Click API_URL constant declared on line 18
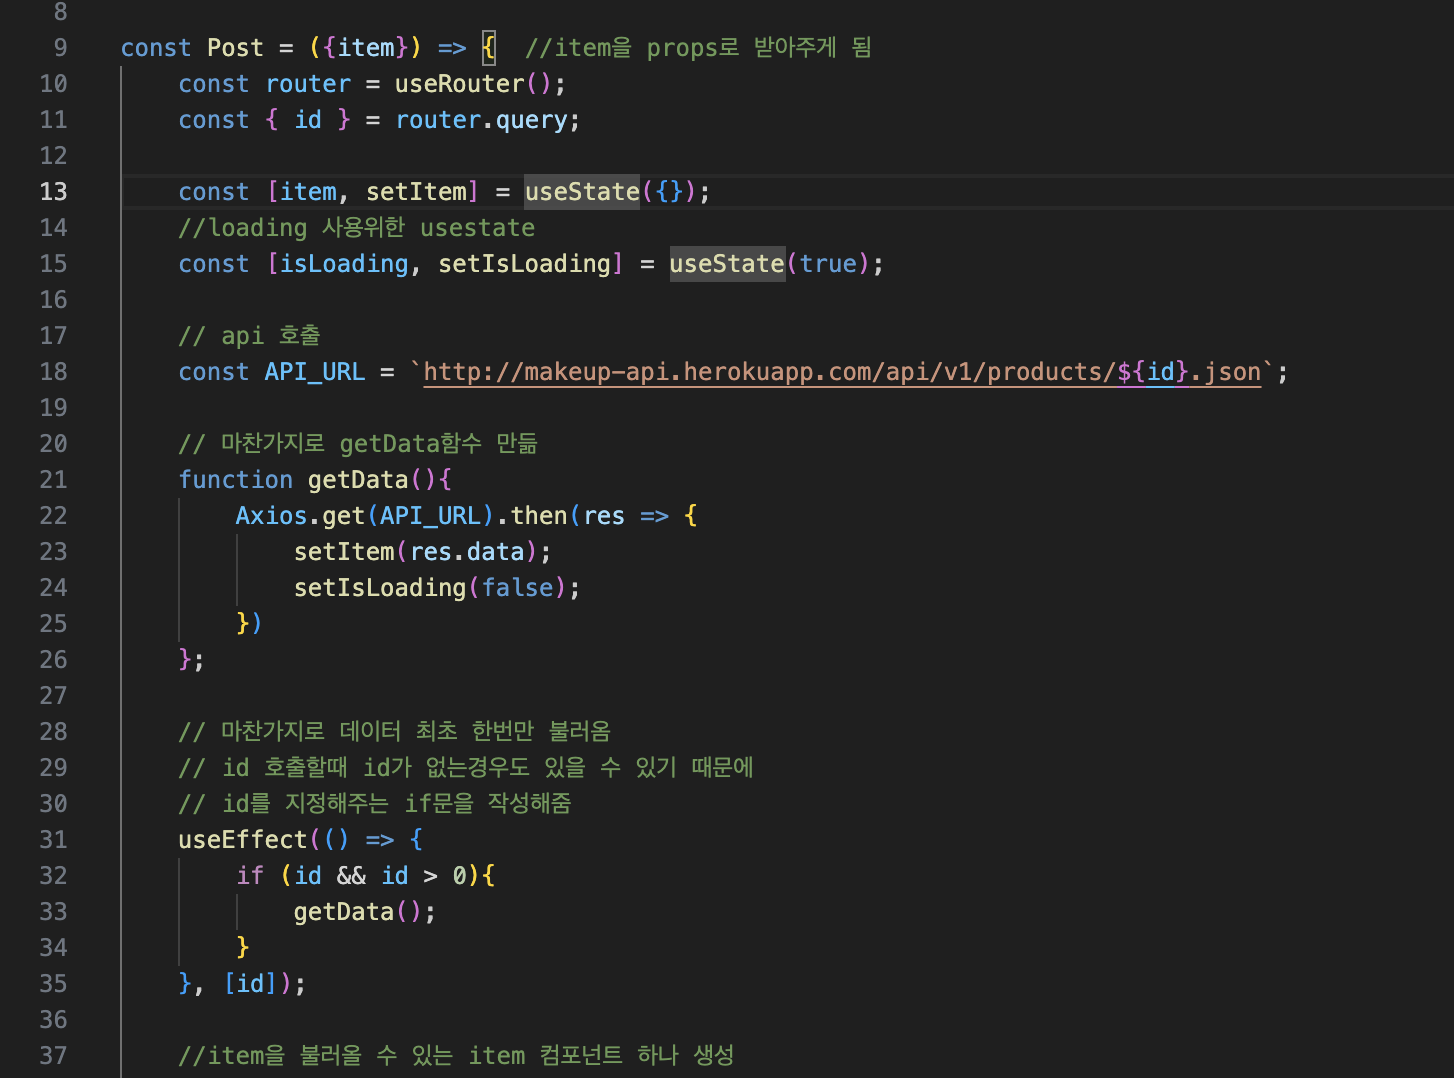The width and height of the screenshot is (1454, 1078). coord(315,372)
